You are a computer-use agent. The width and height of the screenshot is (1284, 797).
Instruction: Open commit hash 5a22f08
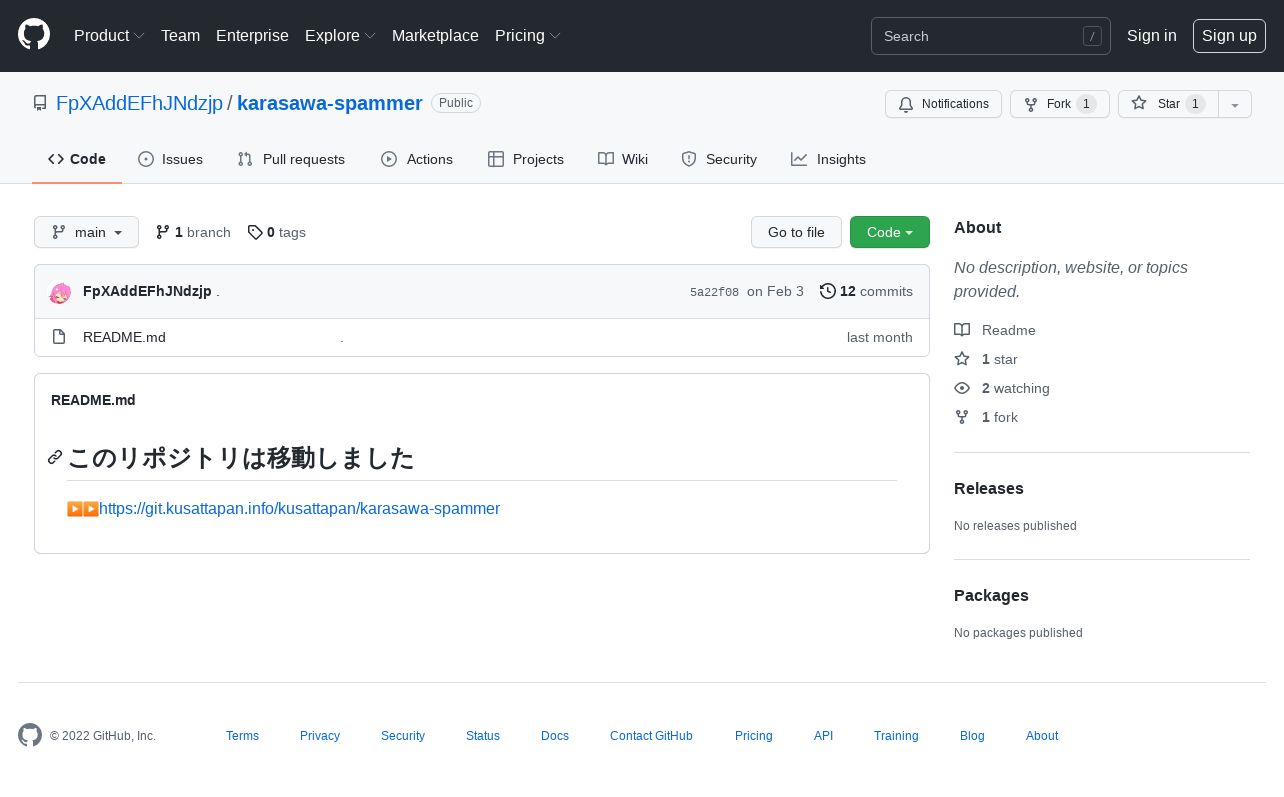coord(714,292)
